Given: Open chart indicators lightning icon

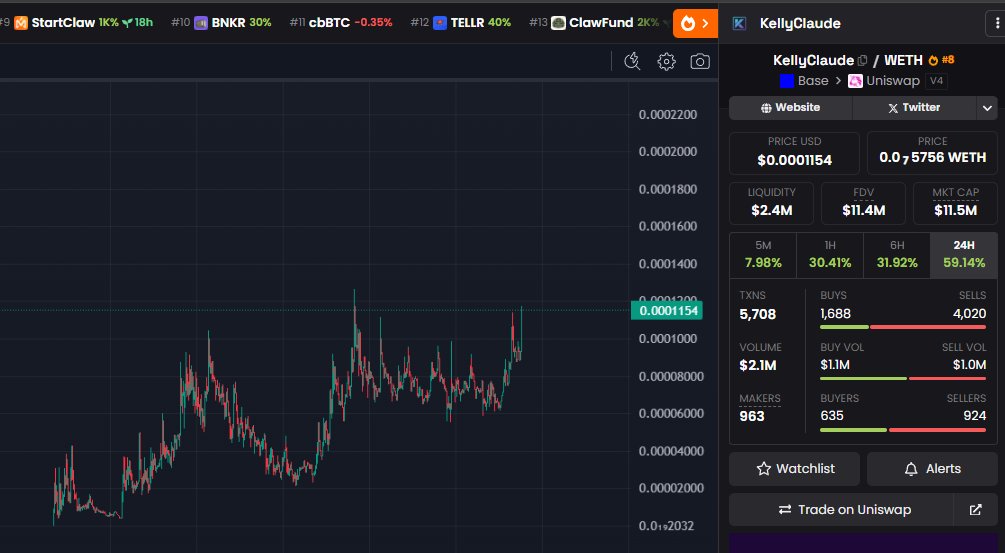Looking at the screenshot, I should [632, 62].
